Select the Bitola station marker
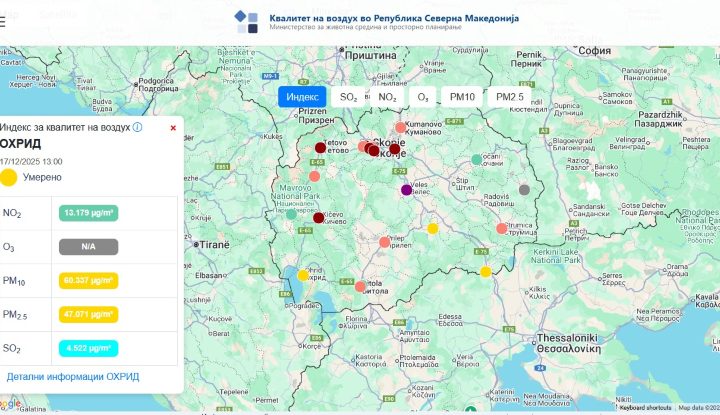The width and height of the screenshot is (720, 415). tap(360, 286)
